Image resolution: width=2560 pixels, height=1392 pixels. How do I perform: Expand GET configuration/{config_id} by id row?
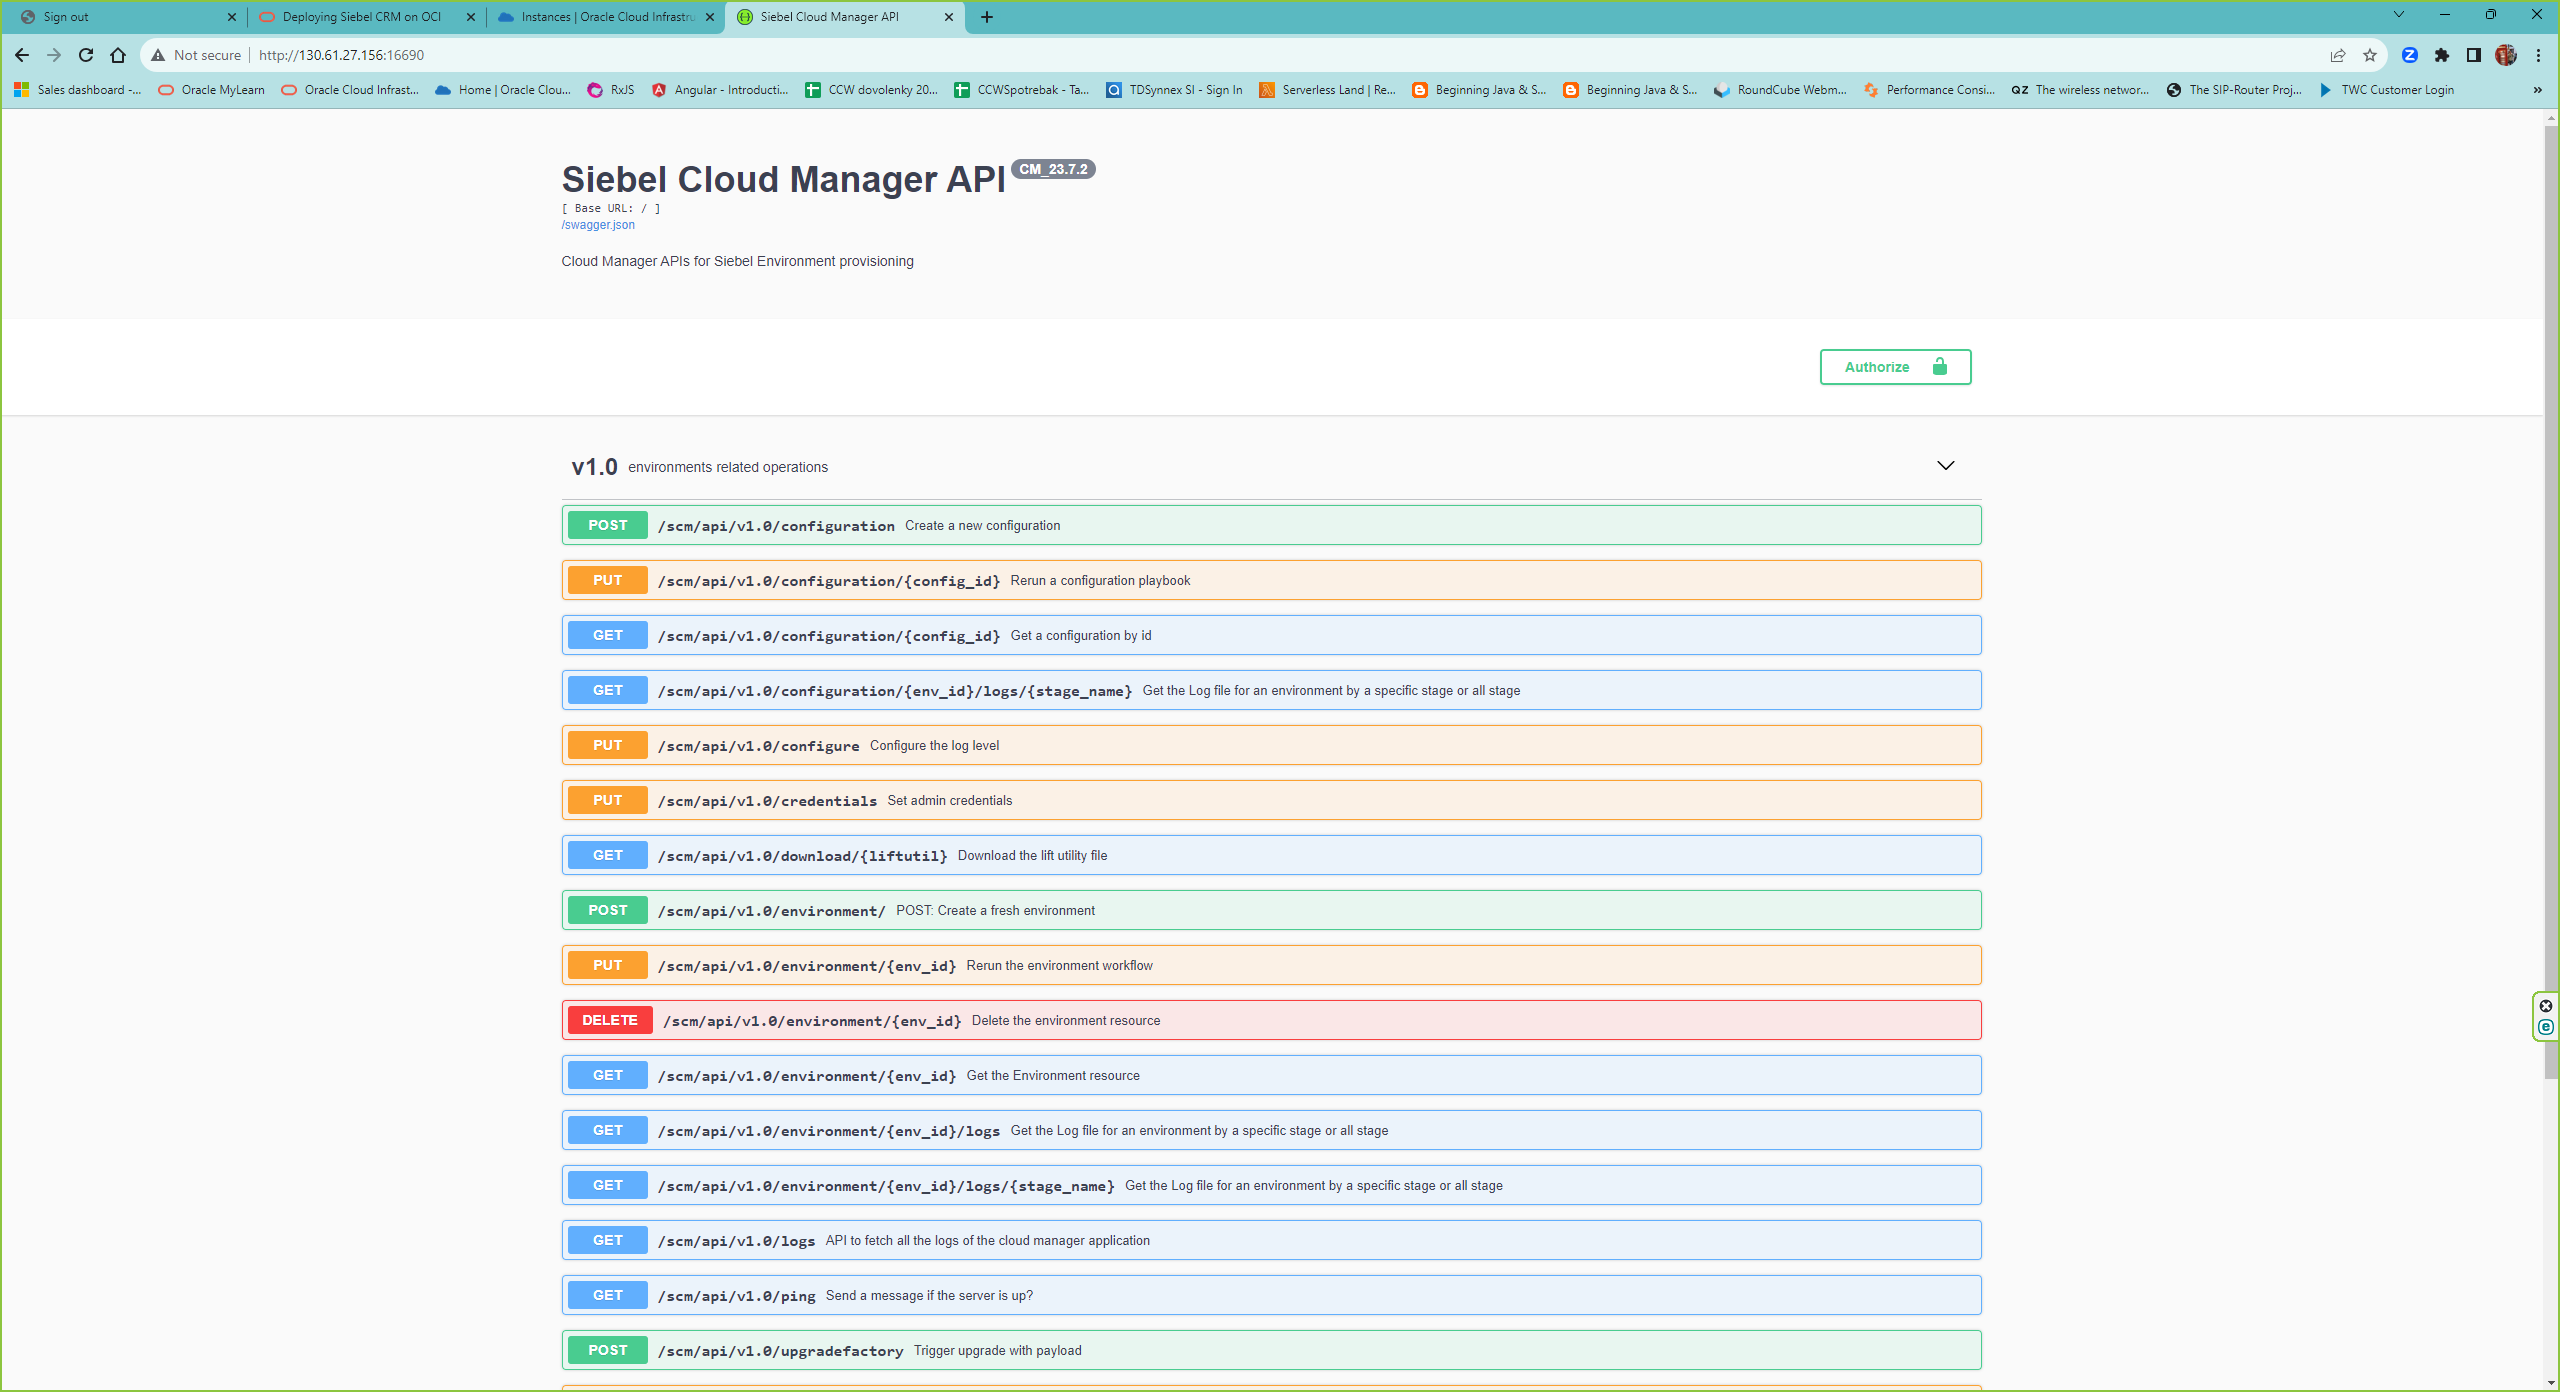(1271, 635)
